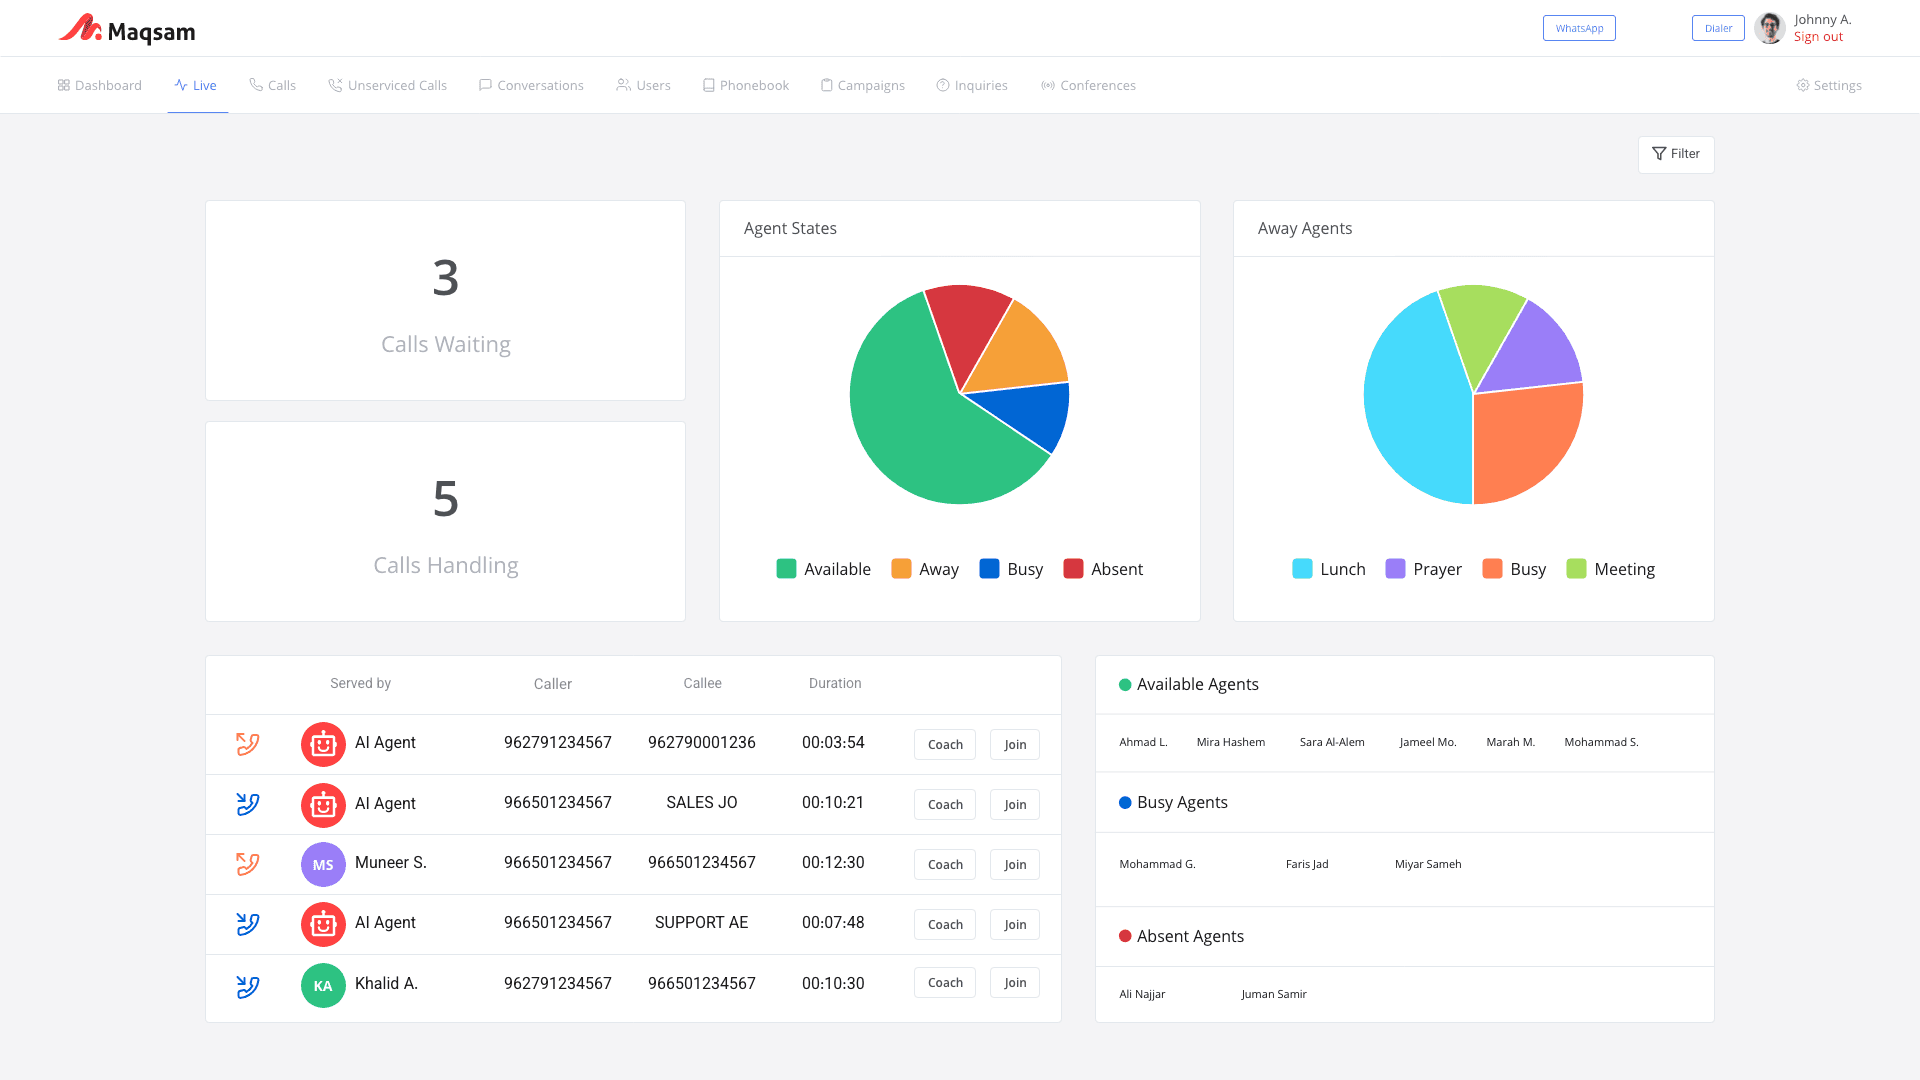1920x1080 pixels.
Task: Click Johnny A. profile photo
Action: click(x=1770, y=28)
